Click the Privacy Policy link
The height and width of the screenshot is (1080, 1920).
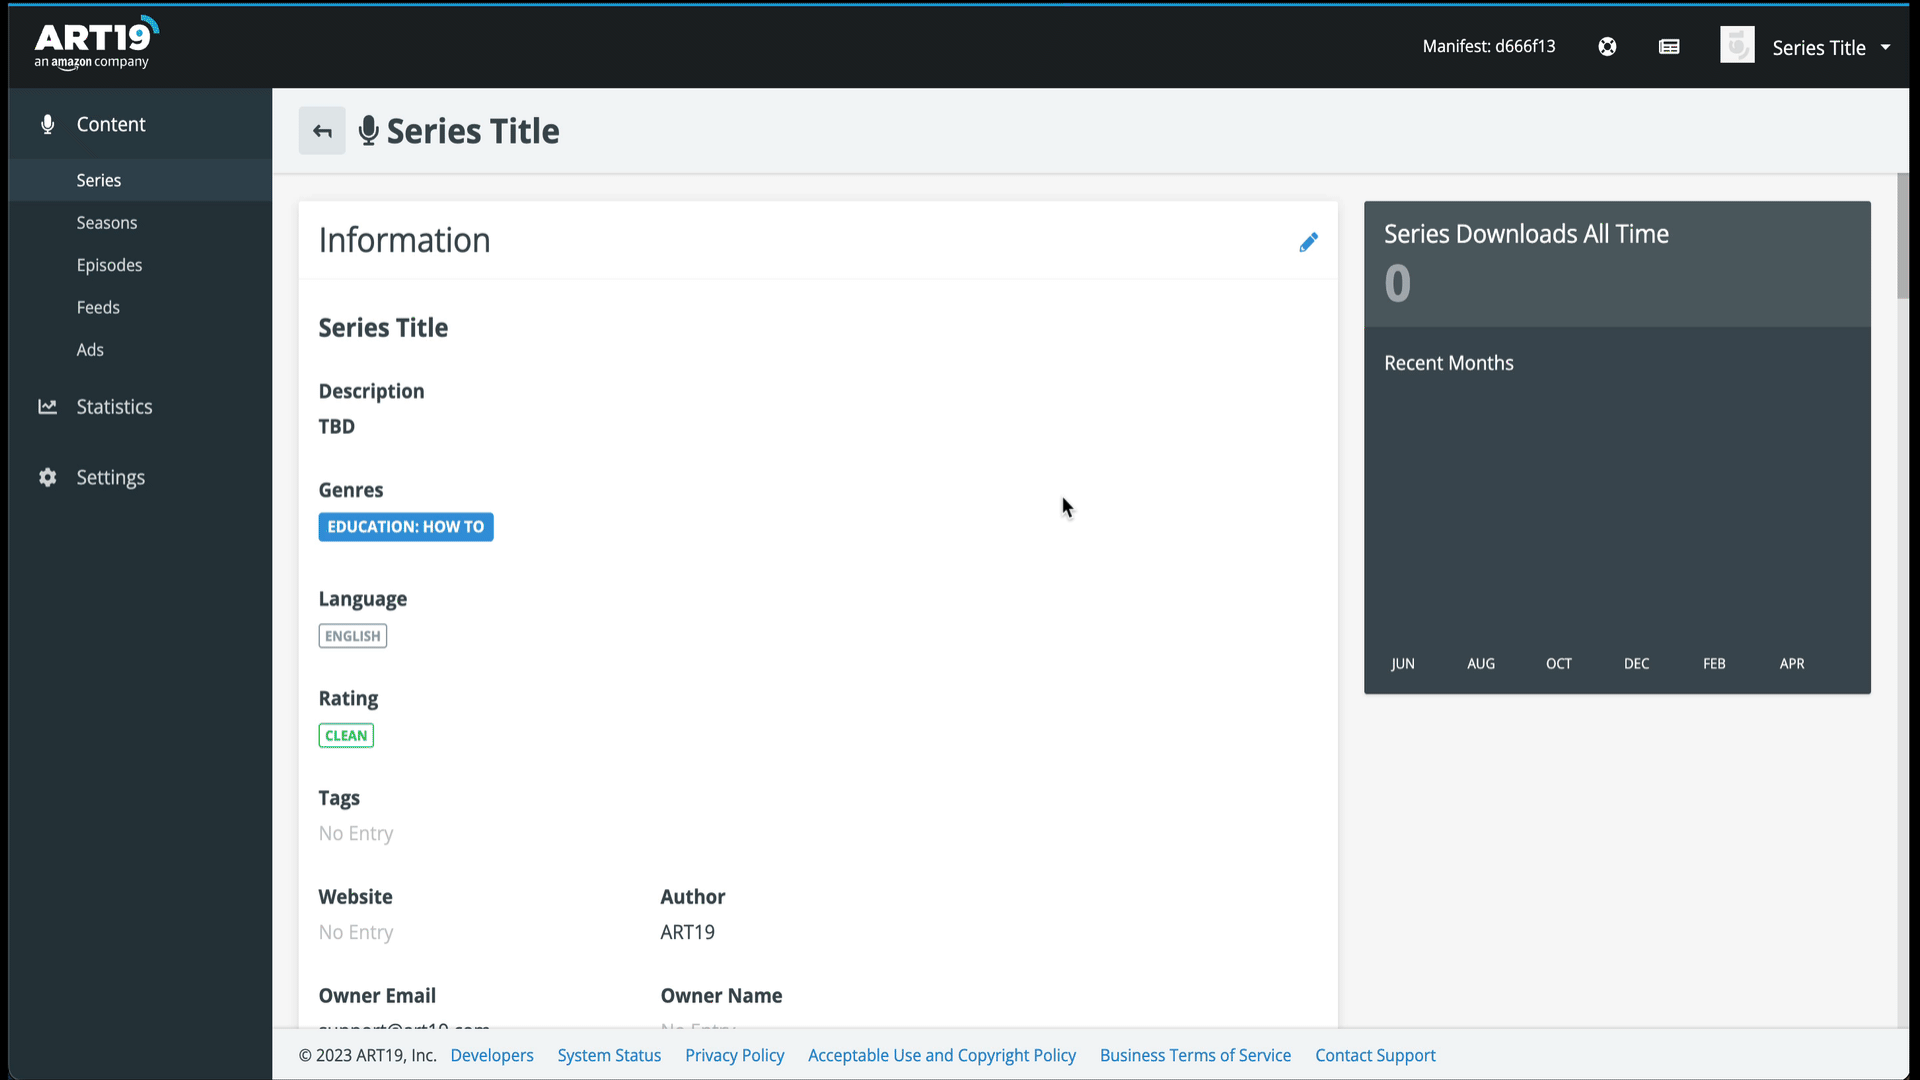tap(734, 1055)
